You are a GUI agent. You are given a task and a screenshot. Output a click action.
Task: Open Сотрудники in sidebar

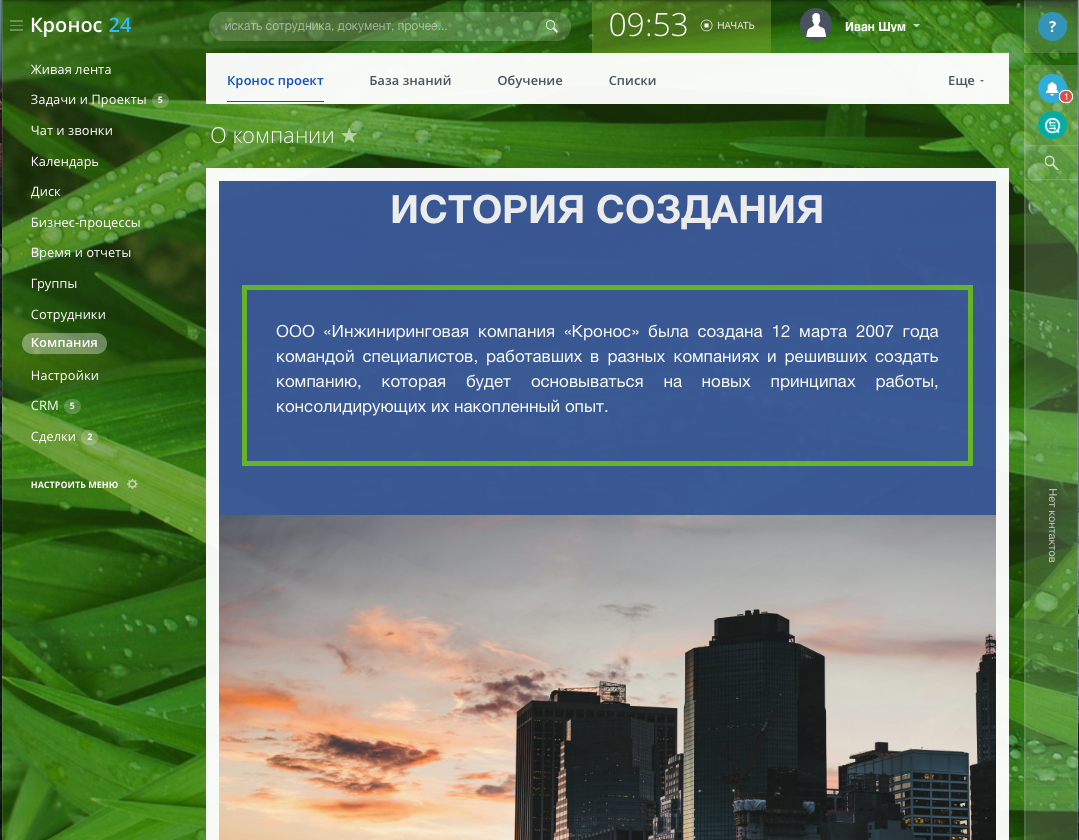pyautogui.click(x=68, y=314)
